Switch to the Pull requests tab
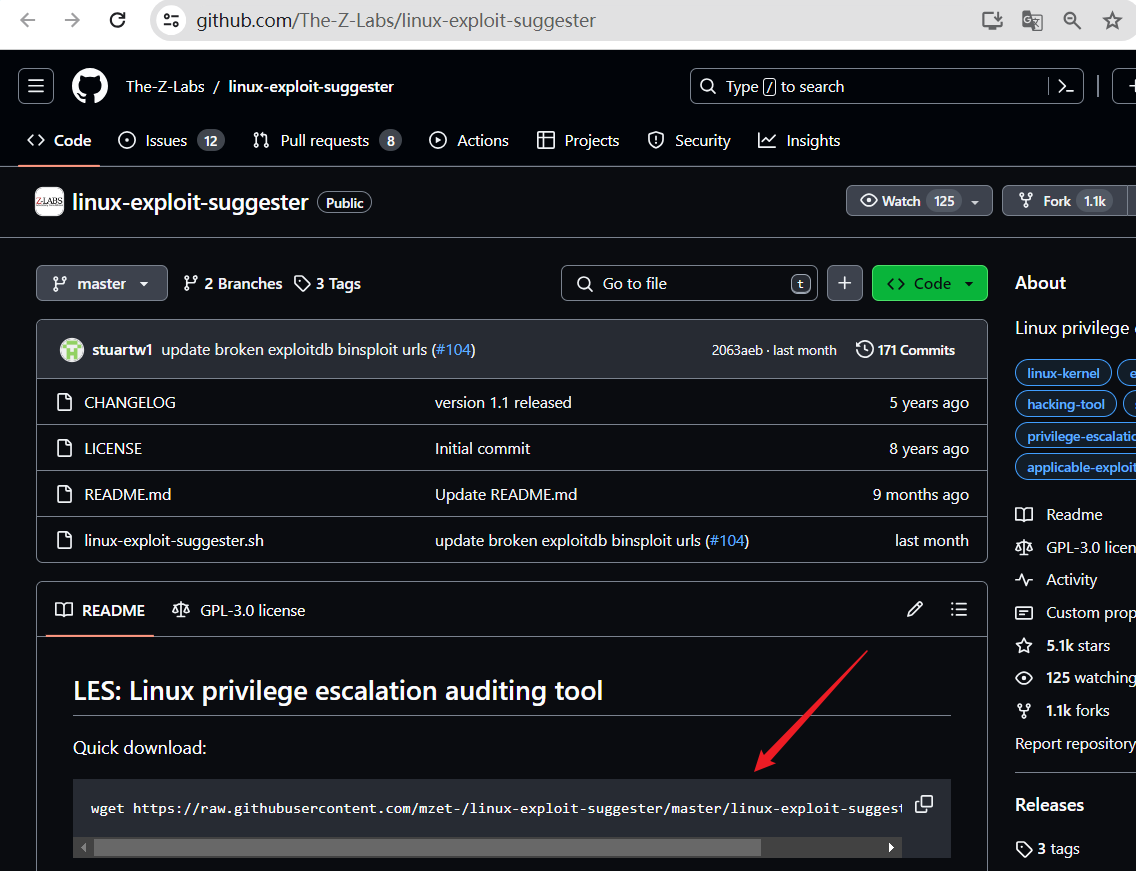The width and height of the screenshot is (1136, 871). point(324,140)
